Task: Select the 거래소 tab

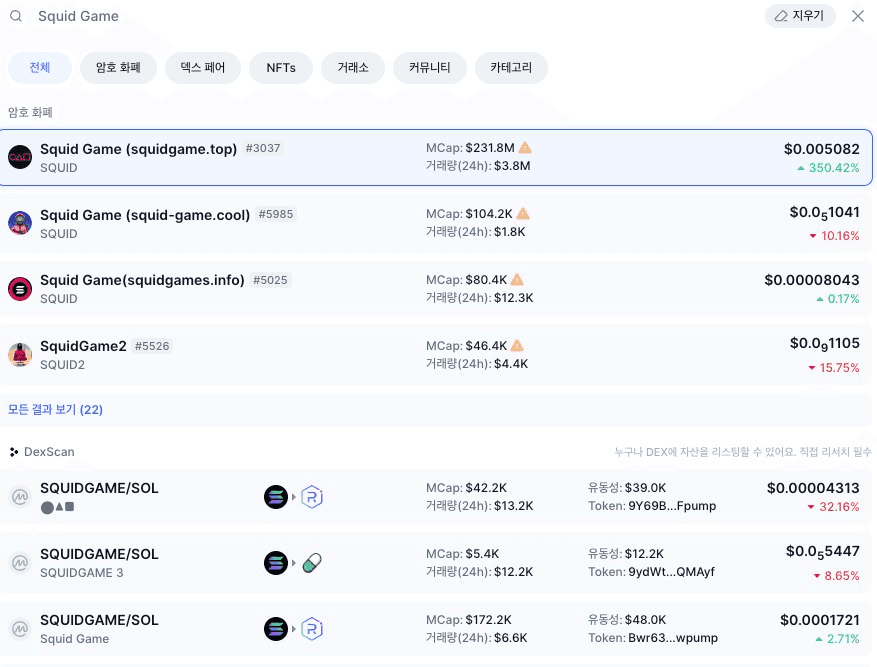Action: 353,68
